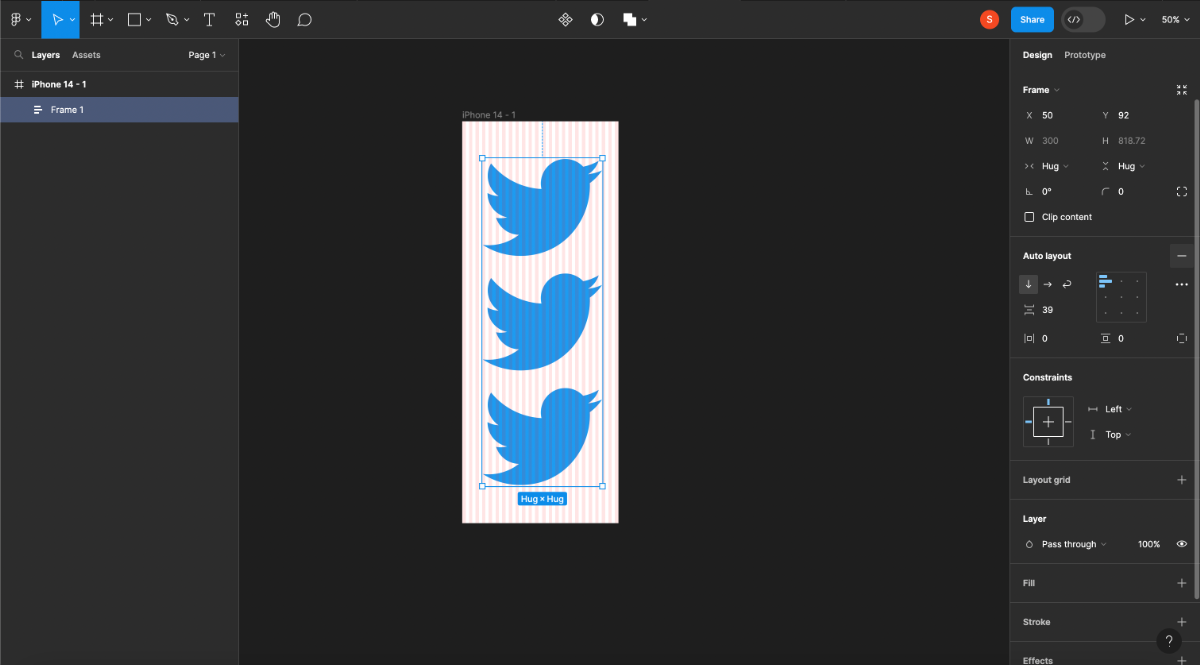The width and height of the screenshot is (1200, 665).
Task: Toggle Dev Mode switch
Action: click(x=1083, y=19)
